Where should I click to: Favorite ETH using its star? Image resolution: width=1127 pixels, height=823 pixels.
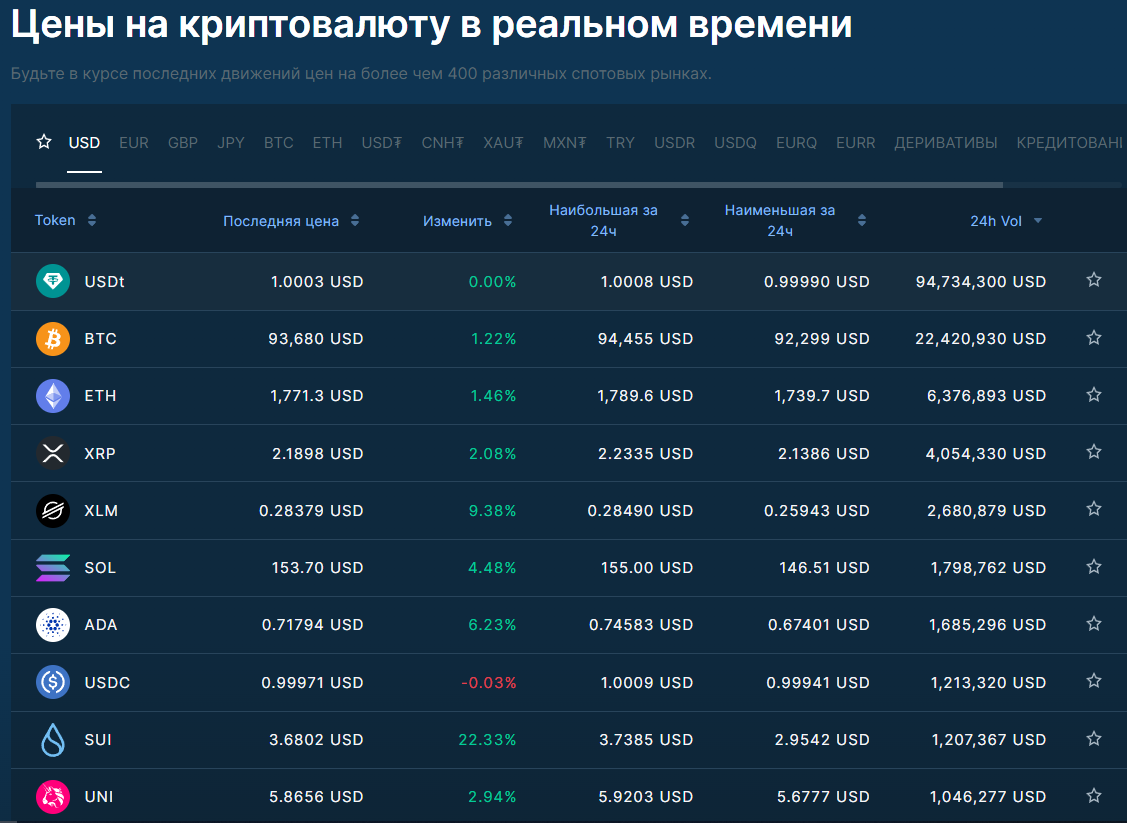[1094, 394]
